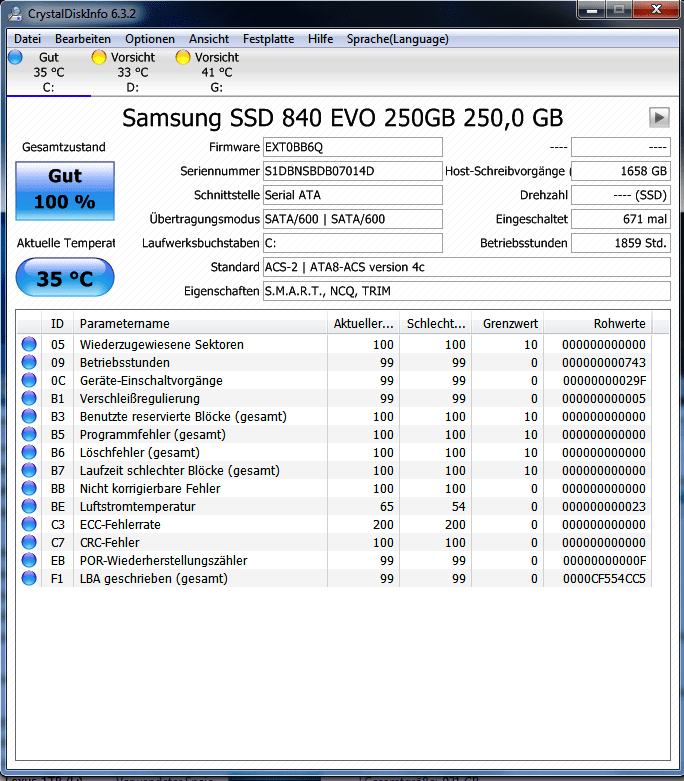Select the Geräte-Einschaltvorgänge parameter name

click(151, 381)
